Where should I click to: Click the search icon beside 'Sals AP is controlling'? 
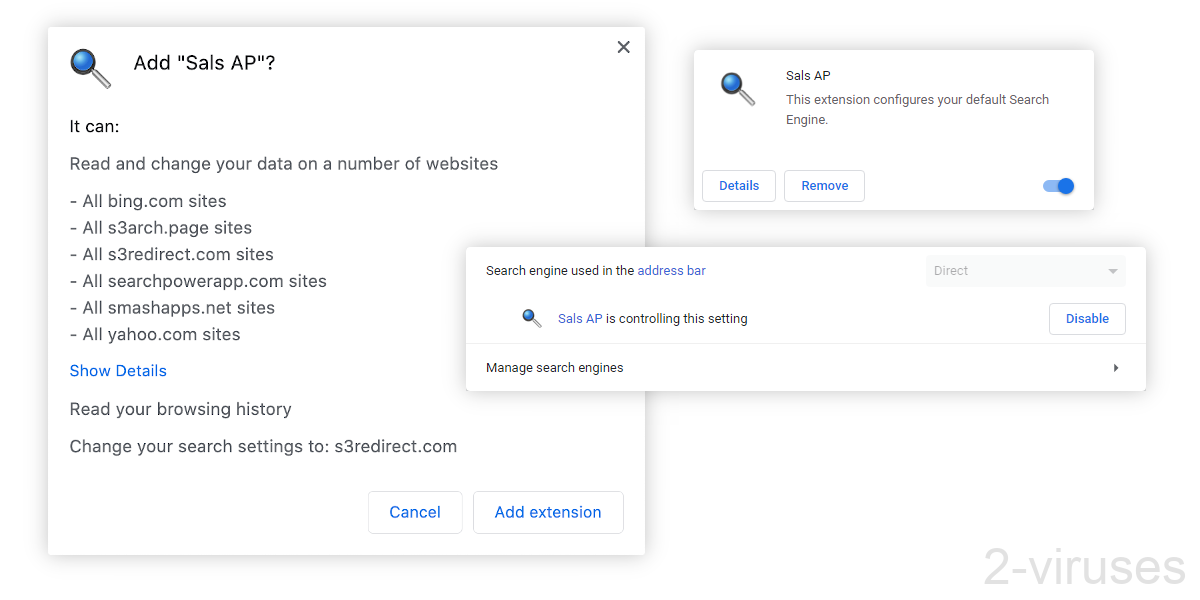[x=531, y=318]
